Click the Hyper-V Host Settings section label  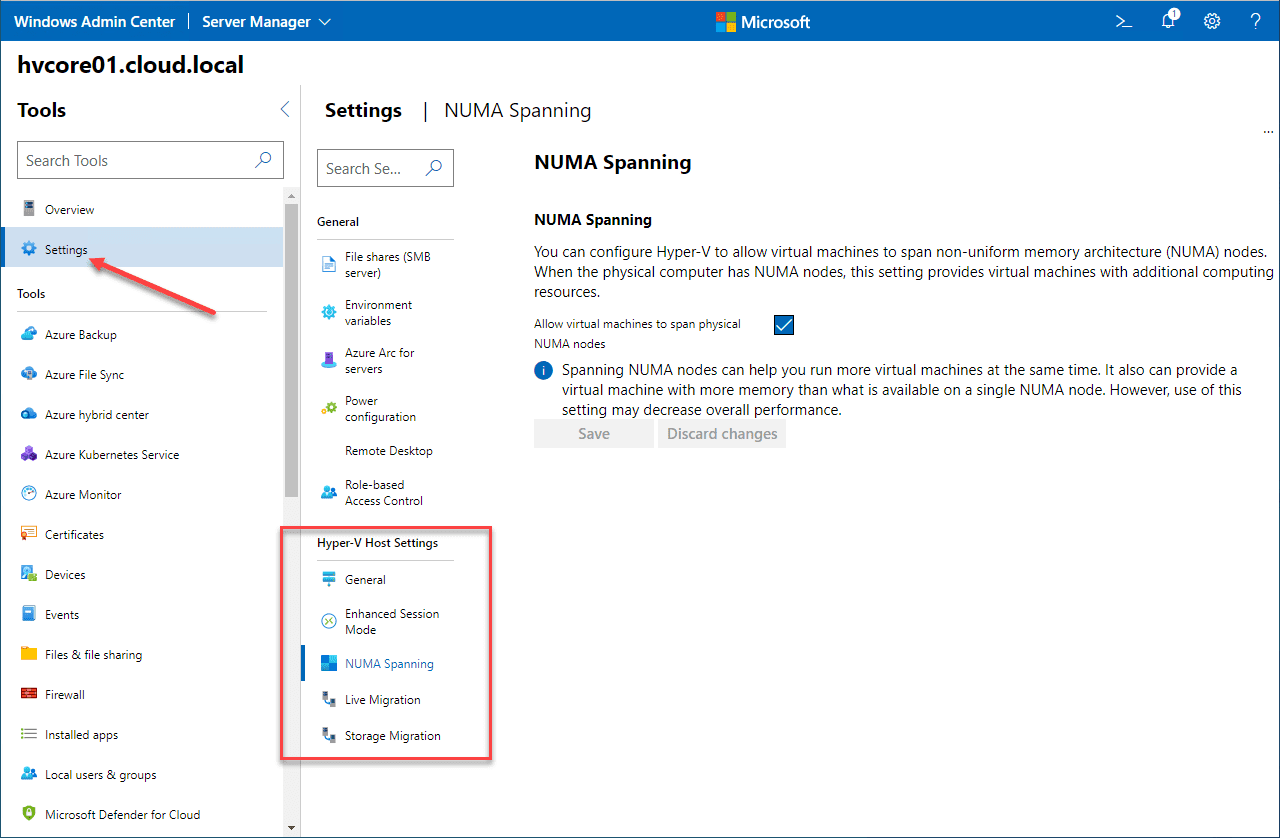(x=378, y=543)
